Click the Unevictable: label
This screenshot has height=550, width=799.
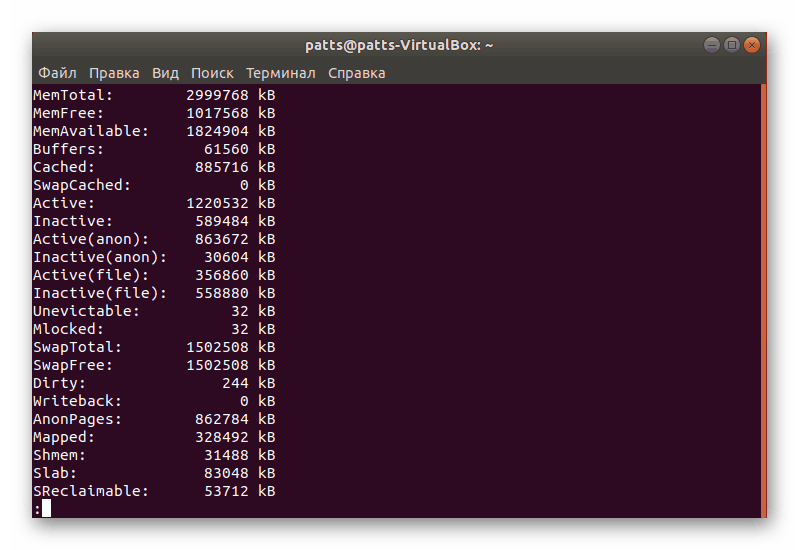click(86, 311)
